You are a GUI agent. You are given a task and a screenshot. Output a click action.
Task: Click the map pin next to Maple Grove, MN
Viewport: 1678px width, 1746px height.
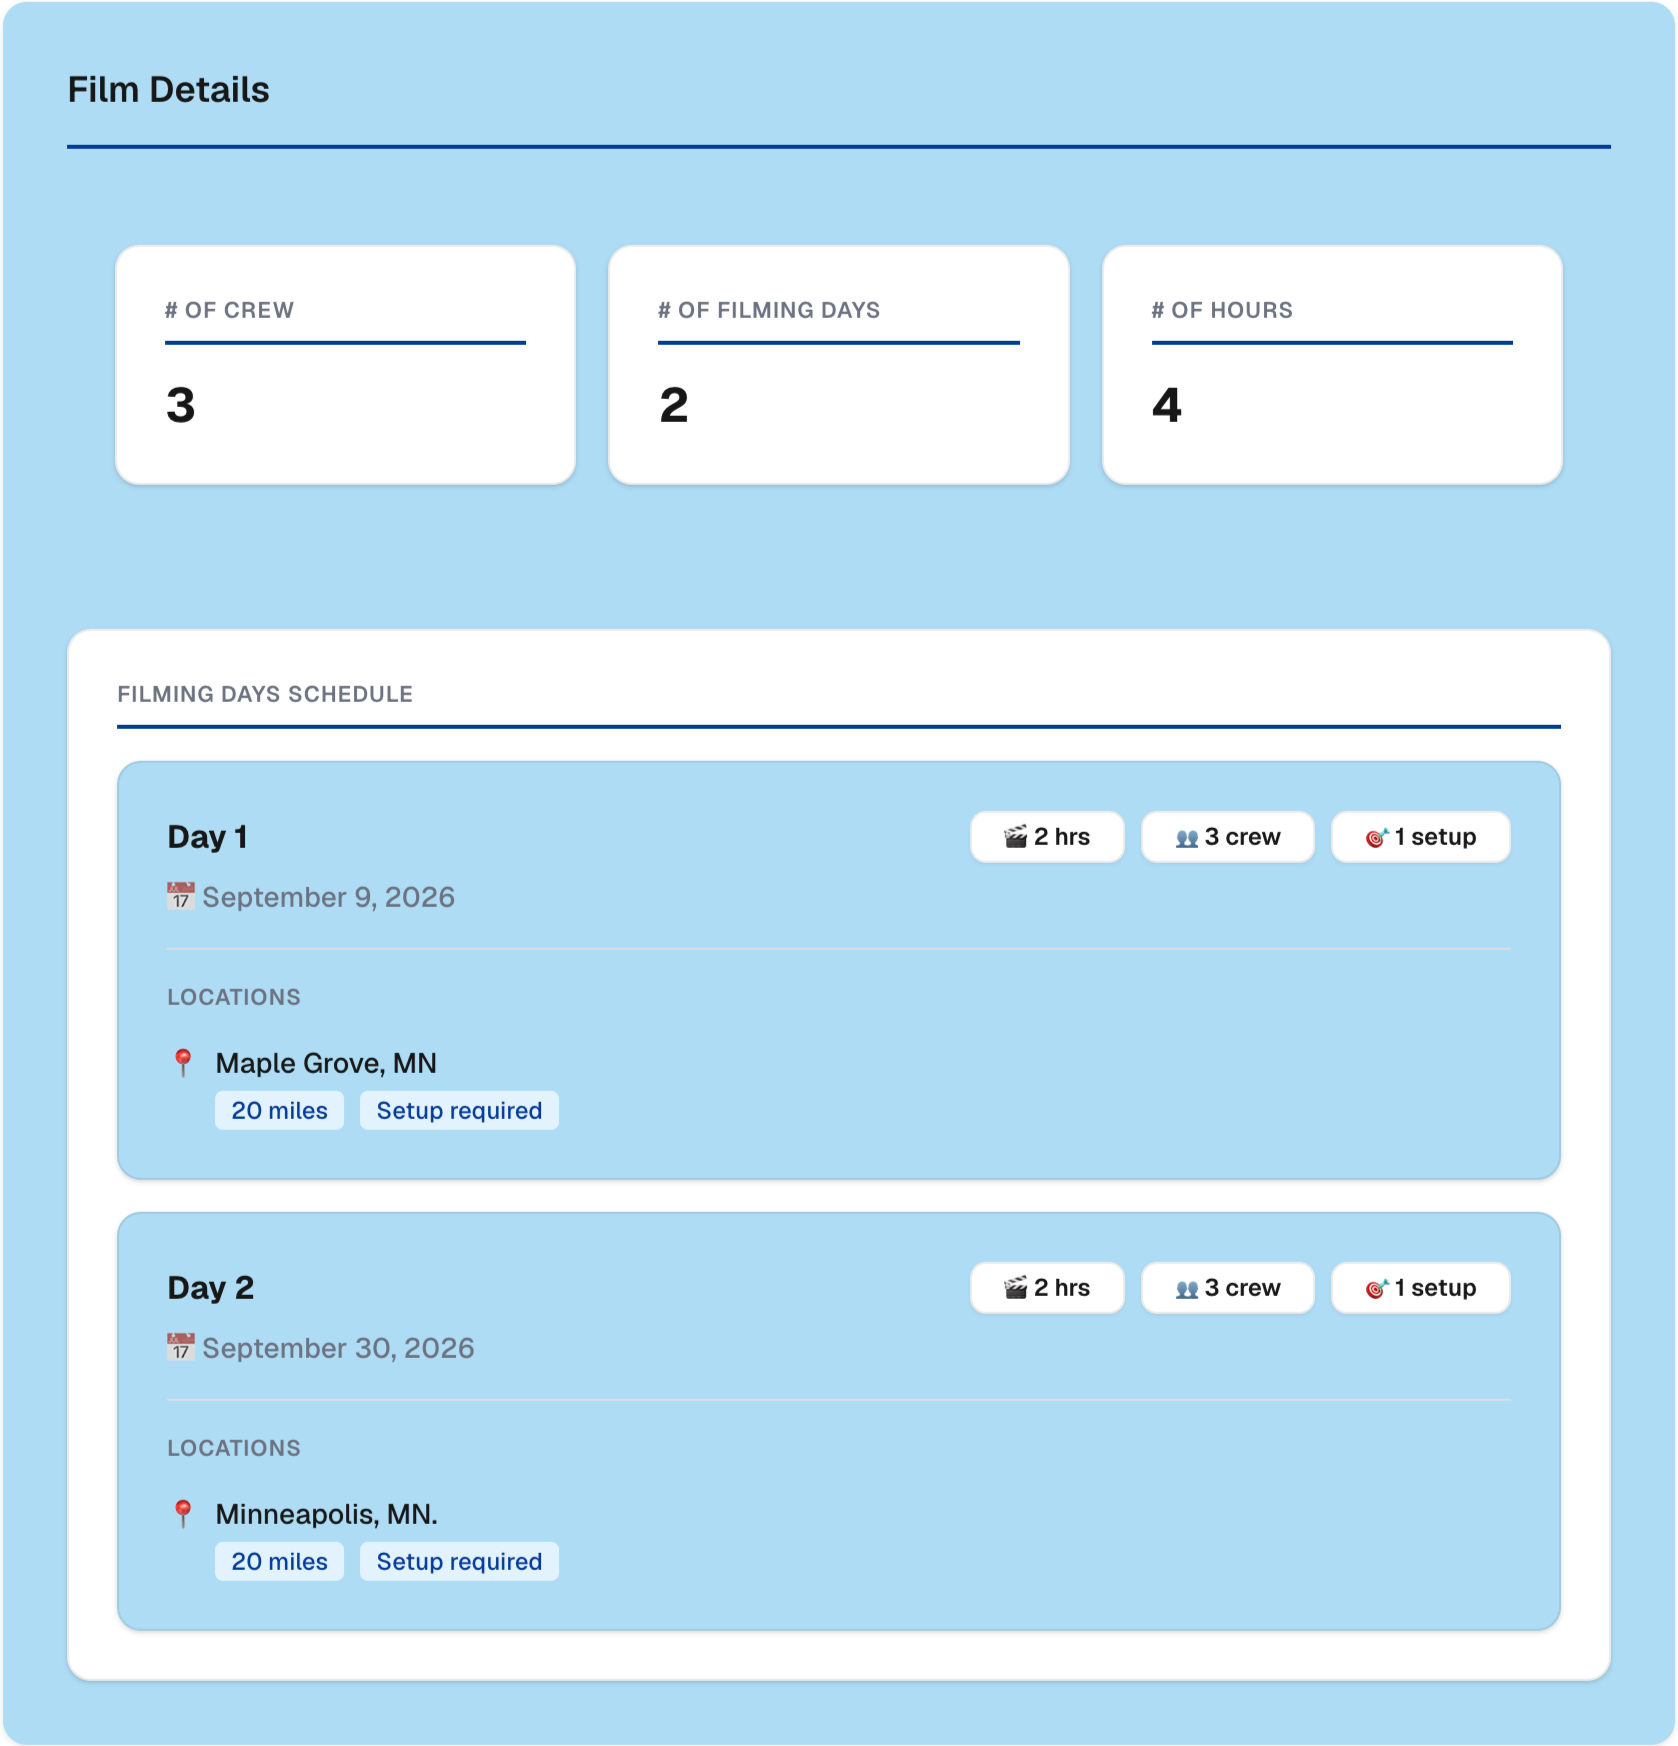click(183, 1063)
